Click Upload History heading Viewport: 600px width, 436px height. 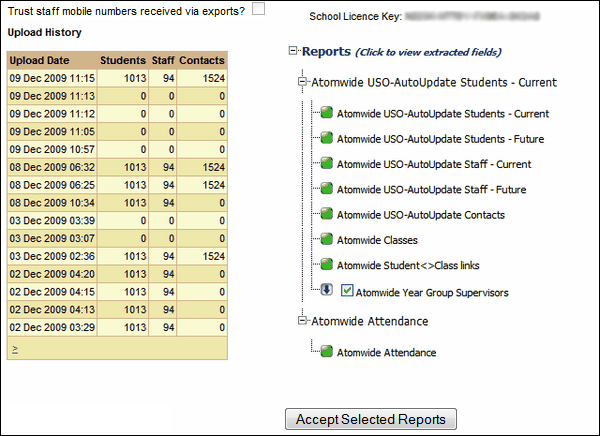[x=44, y=33]
